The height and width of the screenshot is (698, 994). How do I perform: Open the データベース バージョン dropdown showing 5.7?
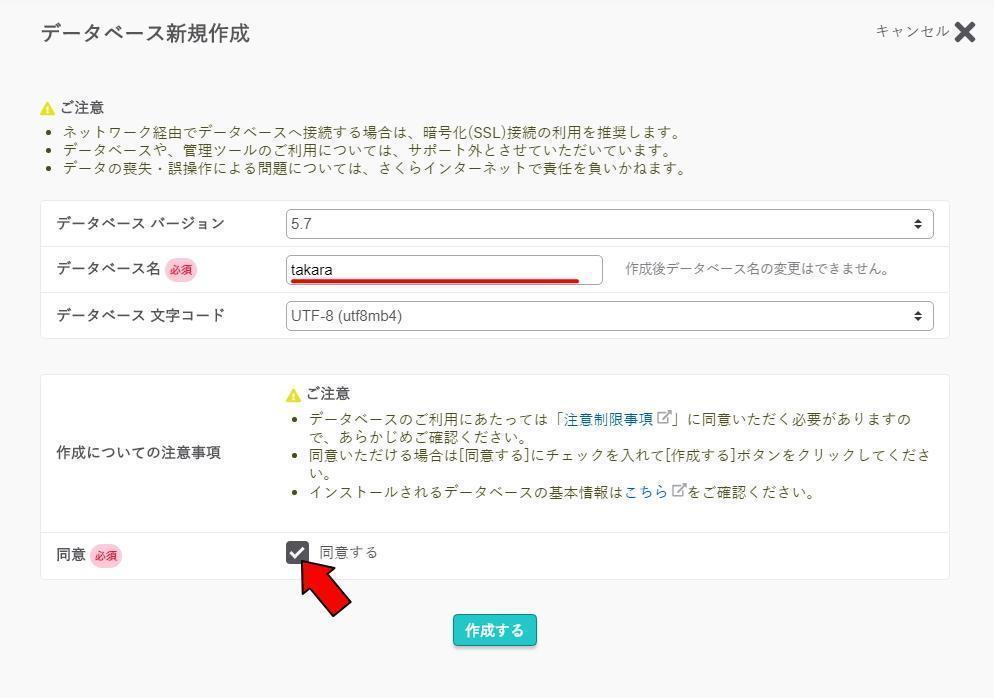[609, 224]
